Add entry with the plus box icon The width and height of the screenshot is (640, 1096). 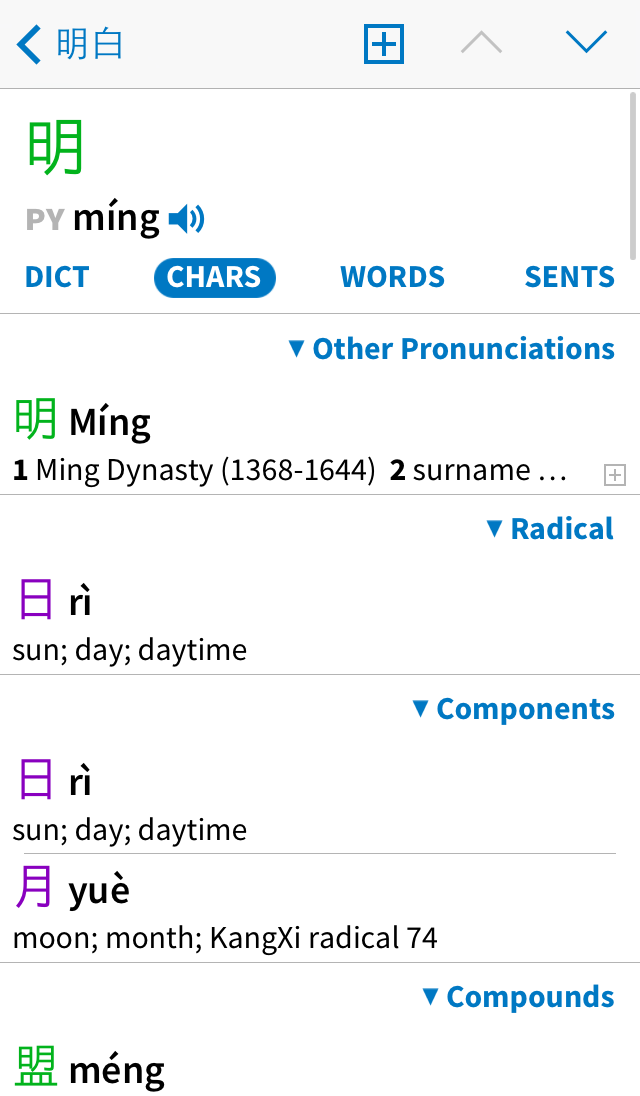tap(383, 44)
